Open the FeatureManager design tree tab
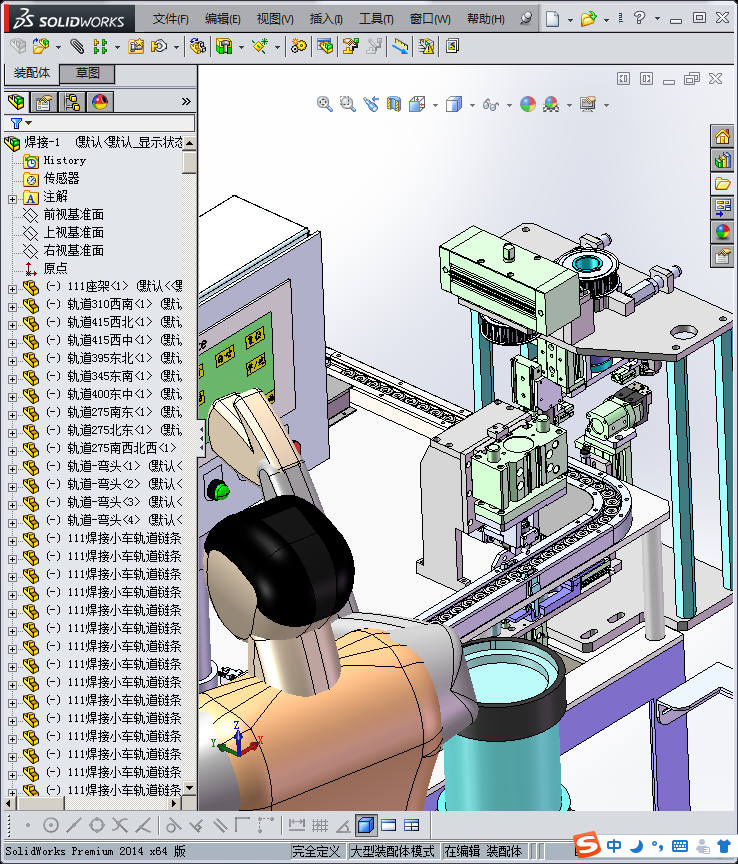738x864 pixels. point(17,101)
